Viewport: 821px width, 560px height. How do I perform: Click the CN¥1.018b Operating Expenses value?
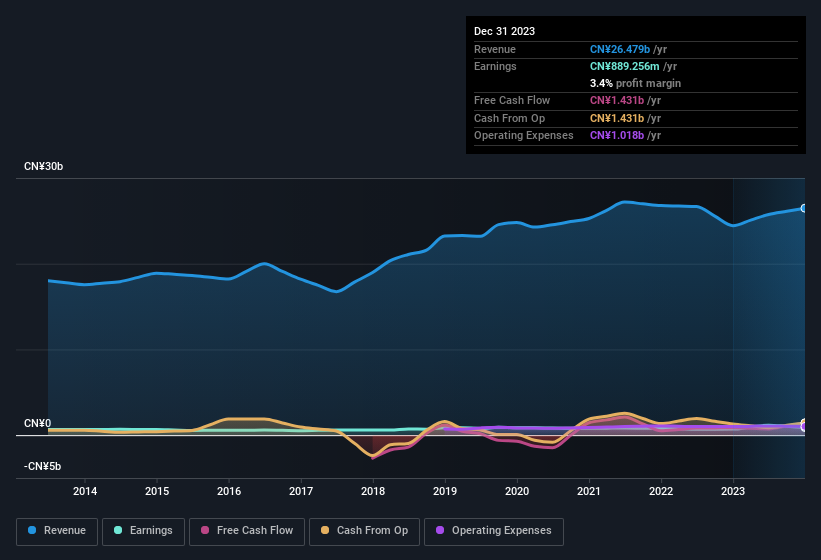coord(617,135)
